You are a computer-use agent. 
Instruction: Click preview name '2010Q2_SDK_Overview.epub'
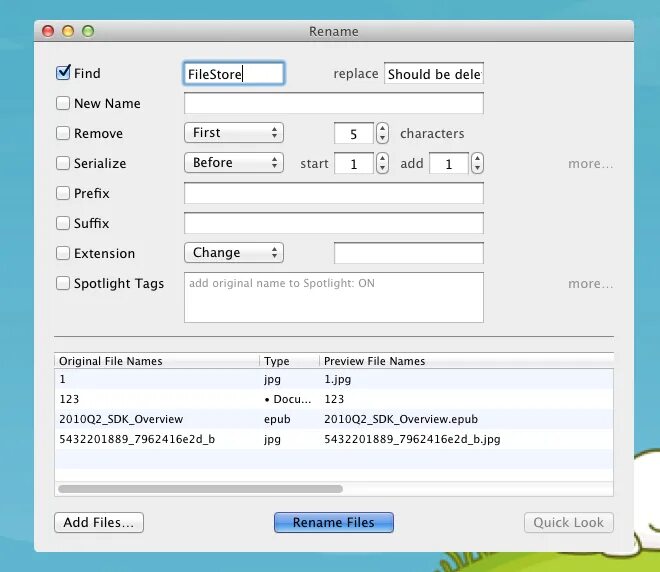[x=401, y=419]
